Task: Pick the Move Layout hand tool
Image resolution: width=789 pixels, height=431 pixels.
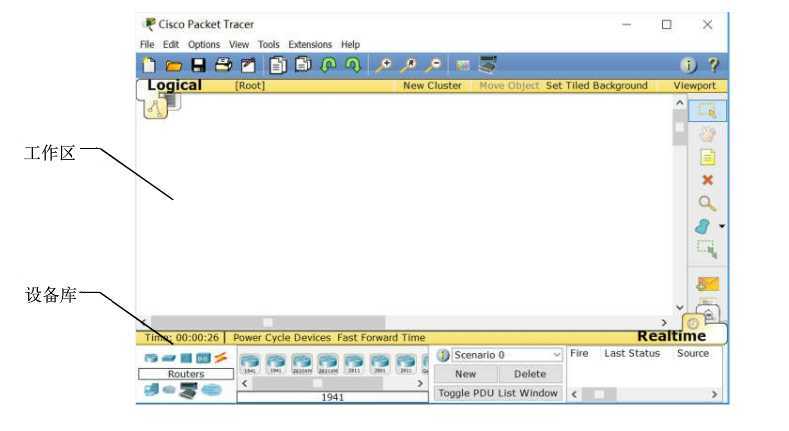Action: [x=707, y=134]
